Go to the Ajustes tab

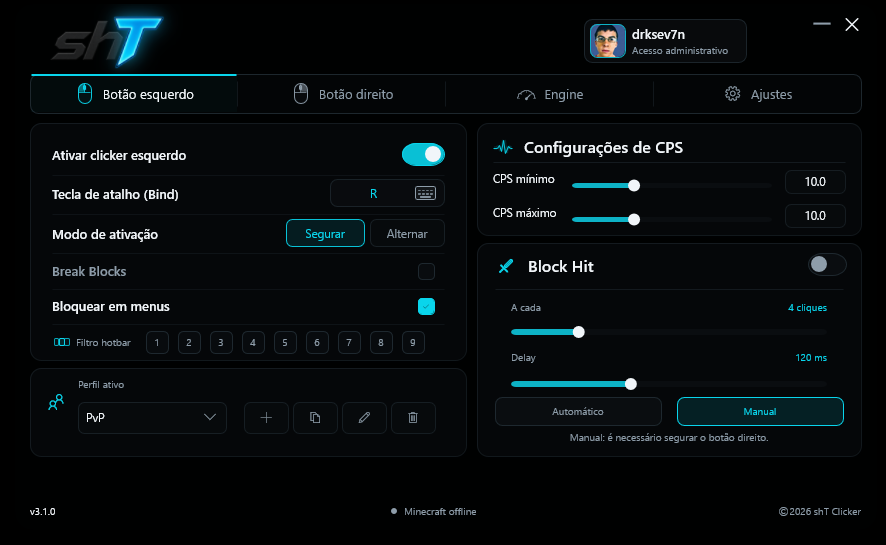click(x=758, y=94)
